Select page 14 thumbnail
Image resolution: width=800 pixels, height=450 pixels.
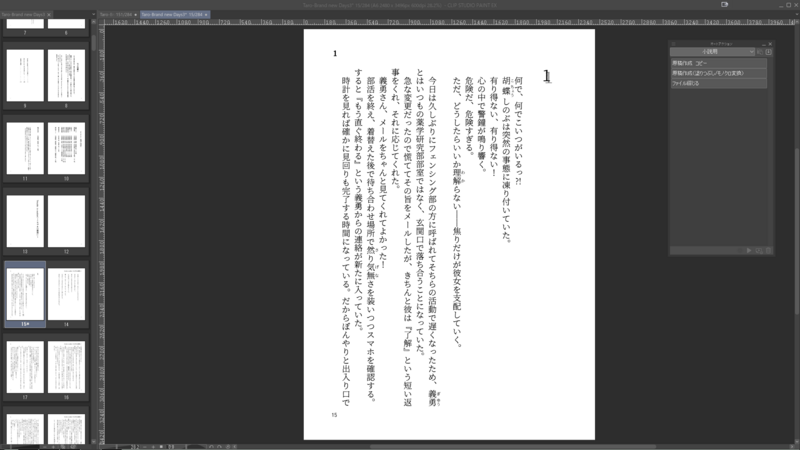66,294
